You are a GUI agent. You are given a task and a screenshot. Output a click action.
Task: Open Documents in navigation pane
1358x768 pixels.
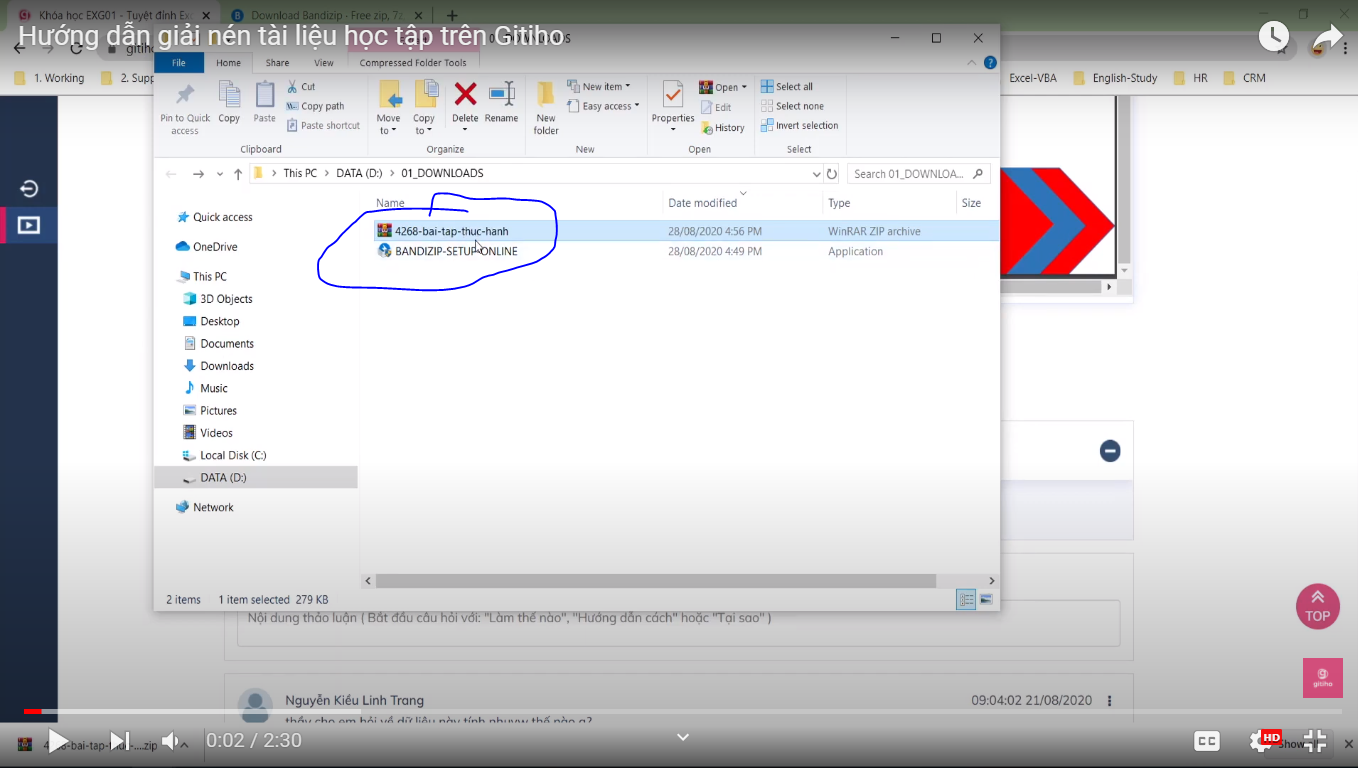219,344
